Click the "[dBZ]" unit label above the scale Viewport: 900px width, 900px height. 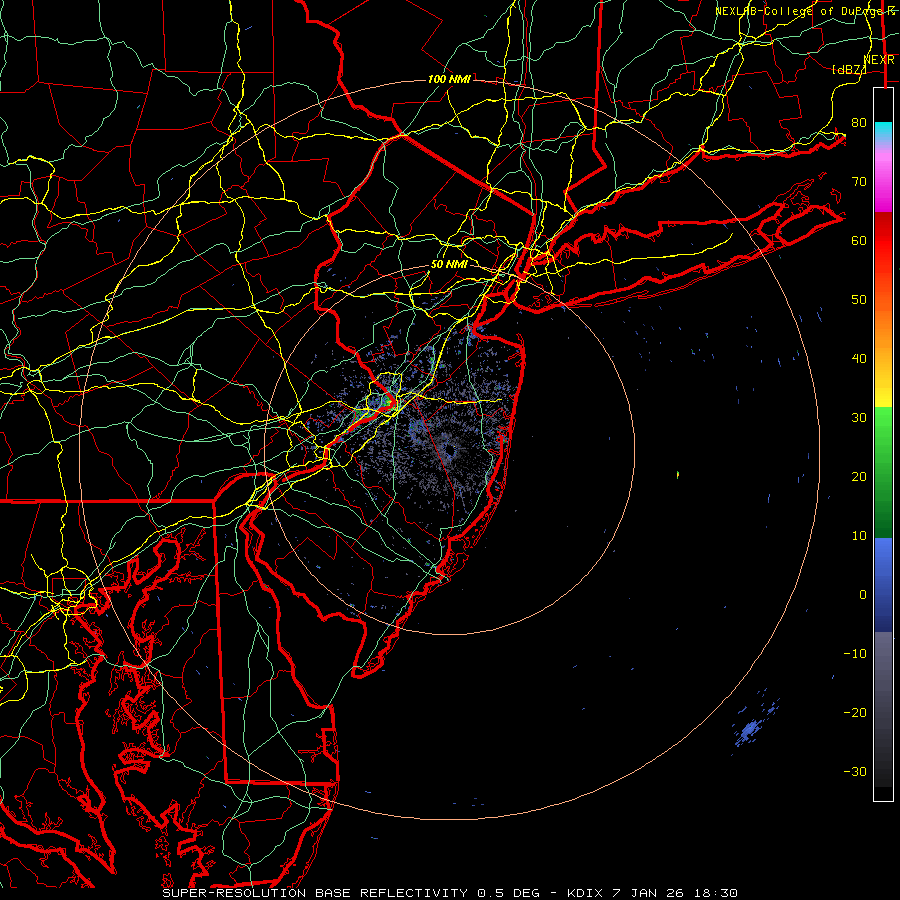tap(849, 70)
